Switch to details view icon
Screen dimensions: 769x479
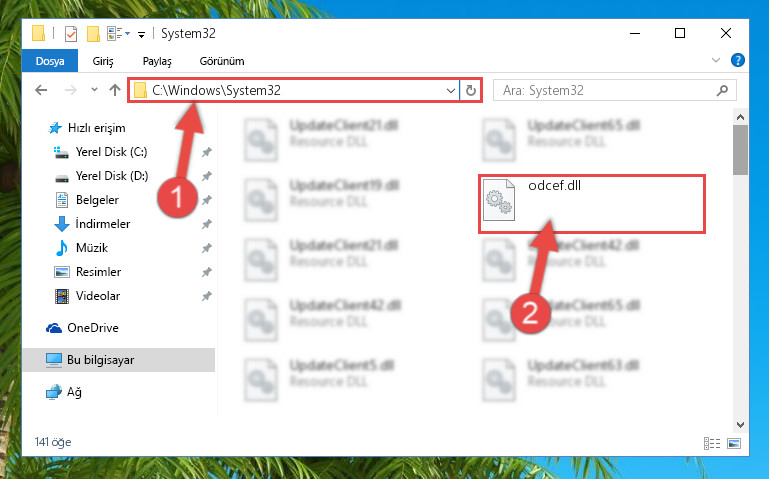pyautogui.click(x=712, y=443)
